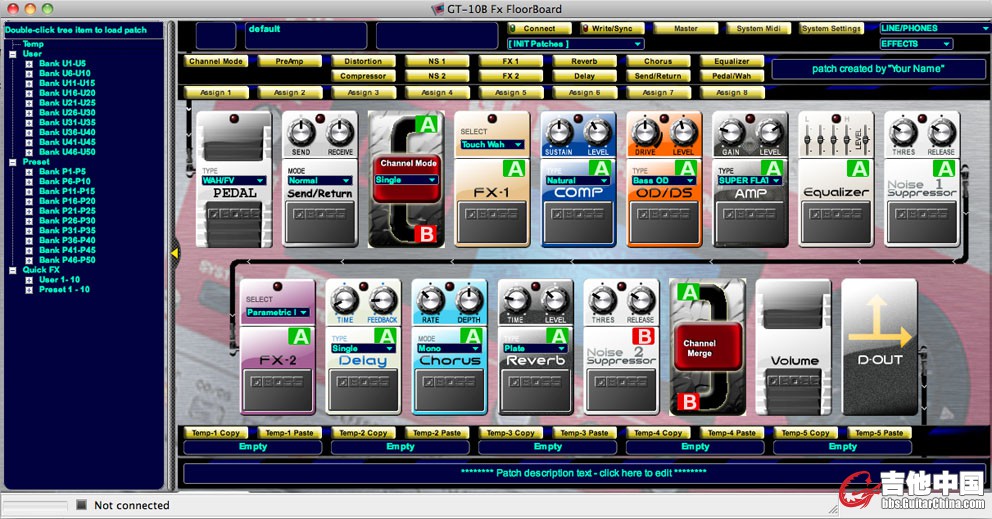Click the Write/Sync button
Image resolution: width=992 pixels, height=519 pixels.
612,28
